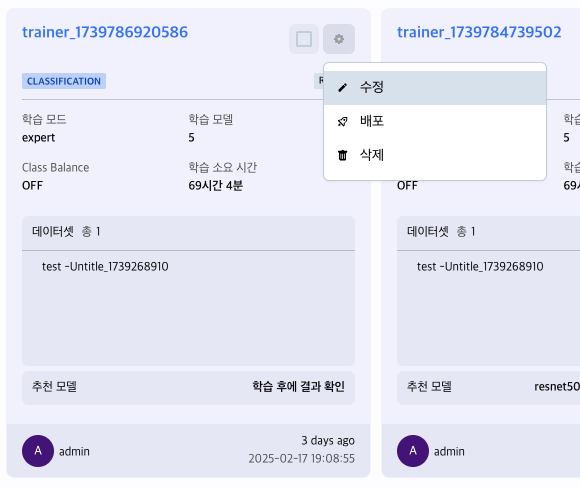Click the CLASSIFICATION tag badge
Screen dimensions: 580x488
[64, 81]
